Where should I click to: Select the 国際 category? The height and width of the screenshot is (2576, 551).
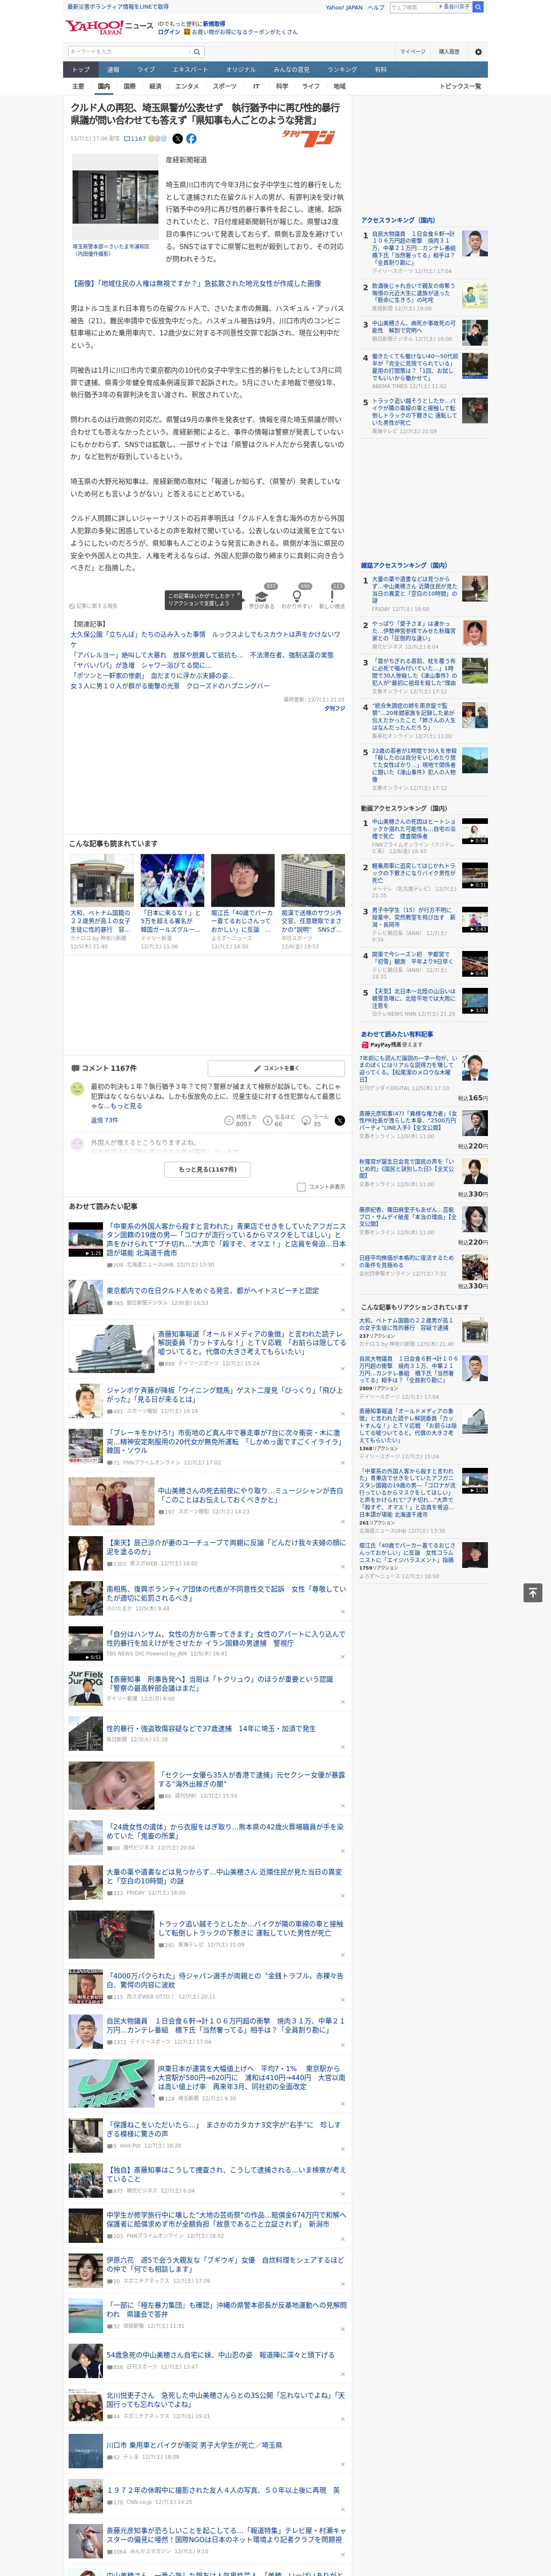(x=129, y=86)
